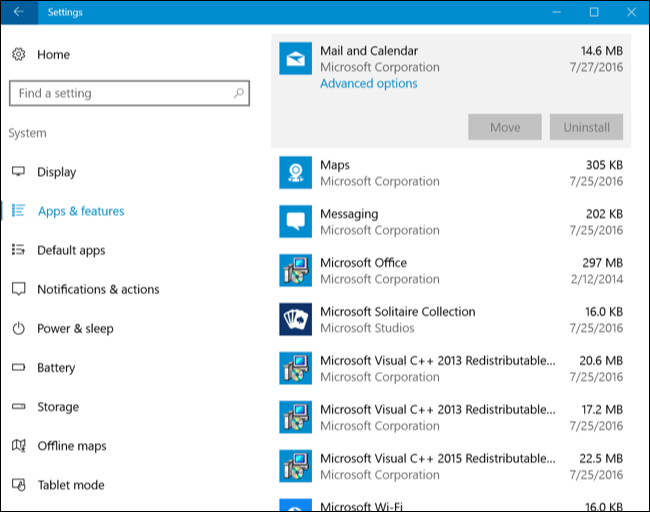This screenshot has height=512, width=650.
Task: Click the back arrow in title bar
Action: click(18, 12)
